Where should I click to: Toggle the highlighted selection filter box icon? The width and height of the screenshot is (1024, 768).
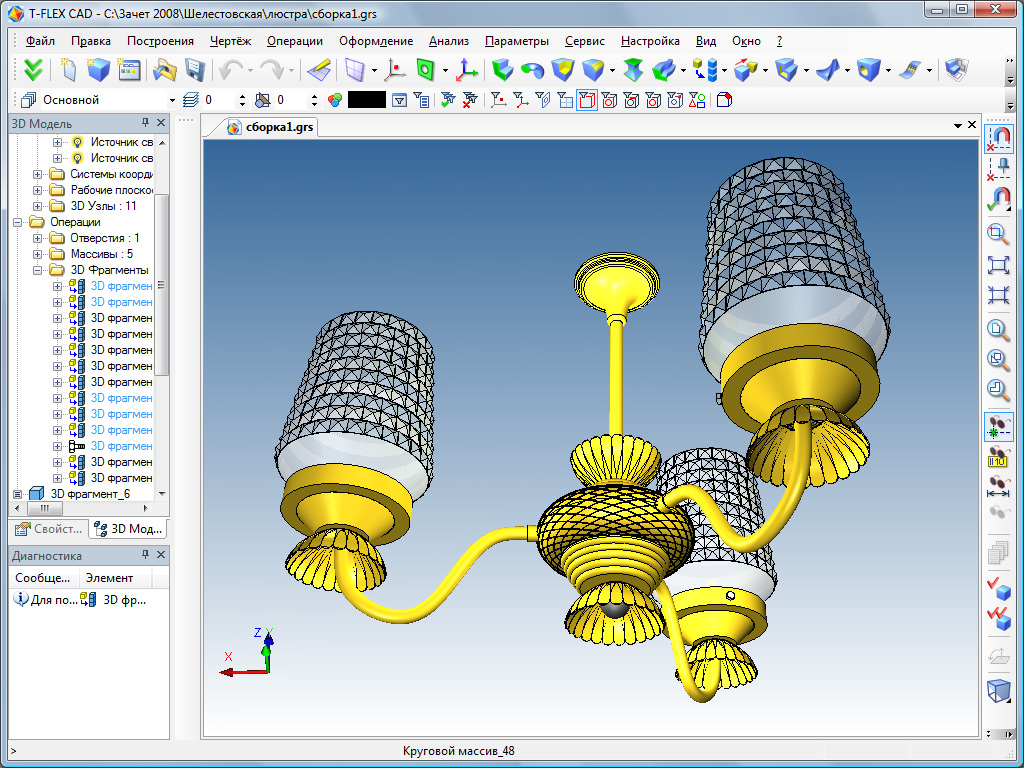tap(586, 100)
